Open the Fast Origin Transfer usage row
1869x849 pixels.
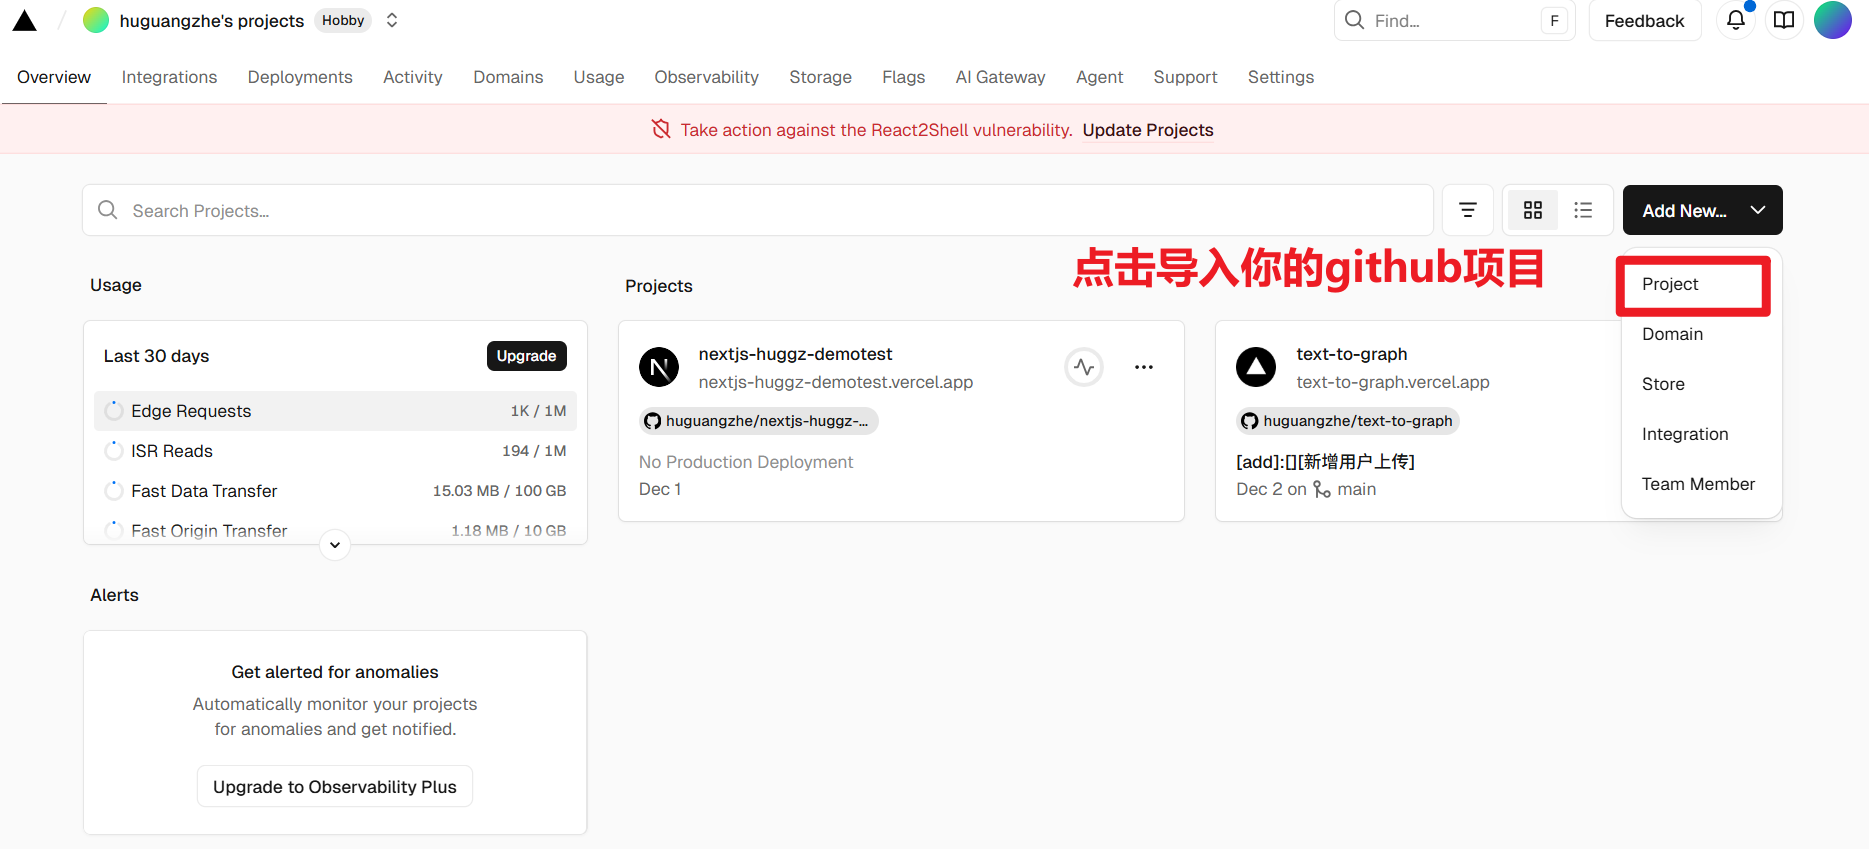(335, 530)
